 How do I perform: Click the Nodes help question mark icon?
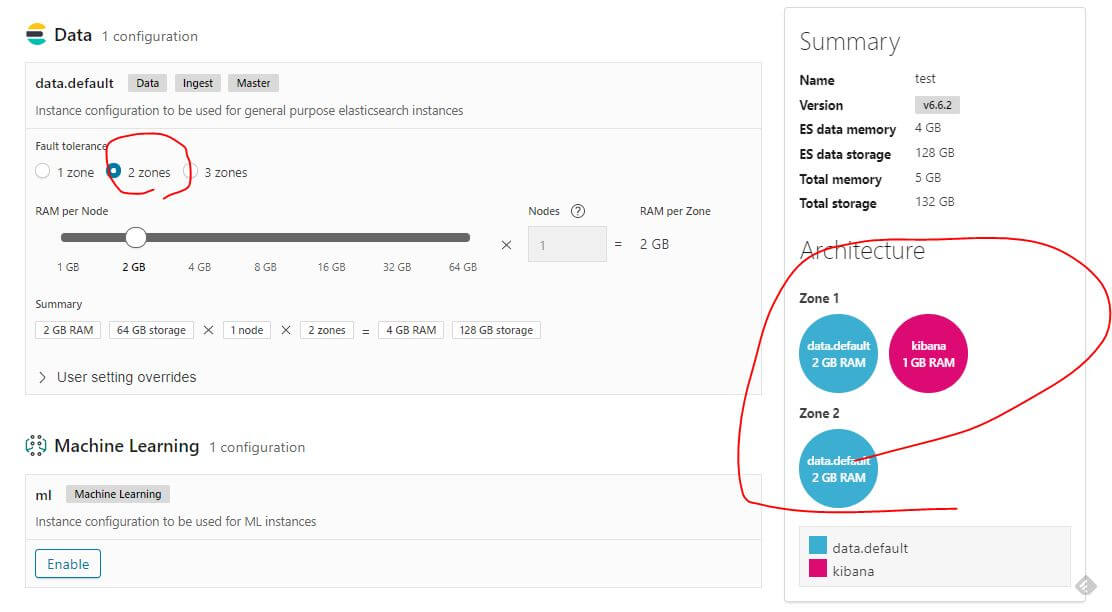[577, 211]
